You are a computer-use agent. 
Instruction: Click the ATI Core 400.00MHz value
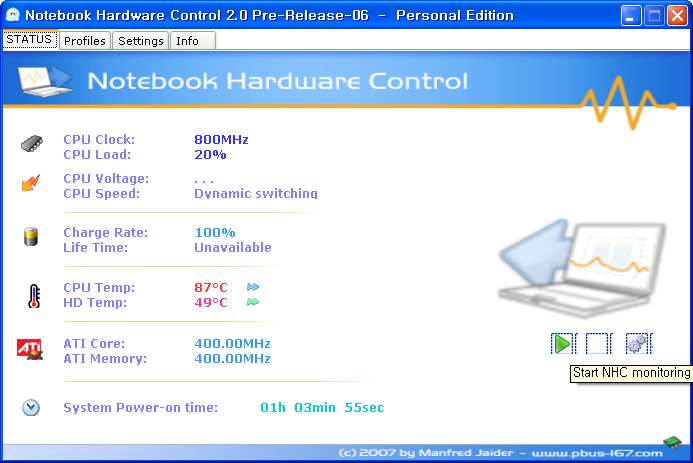tap(232, 344)
